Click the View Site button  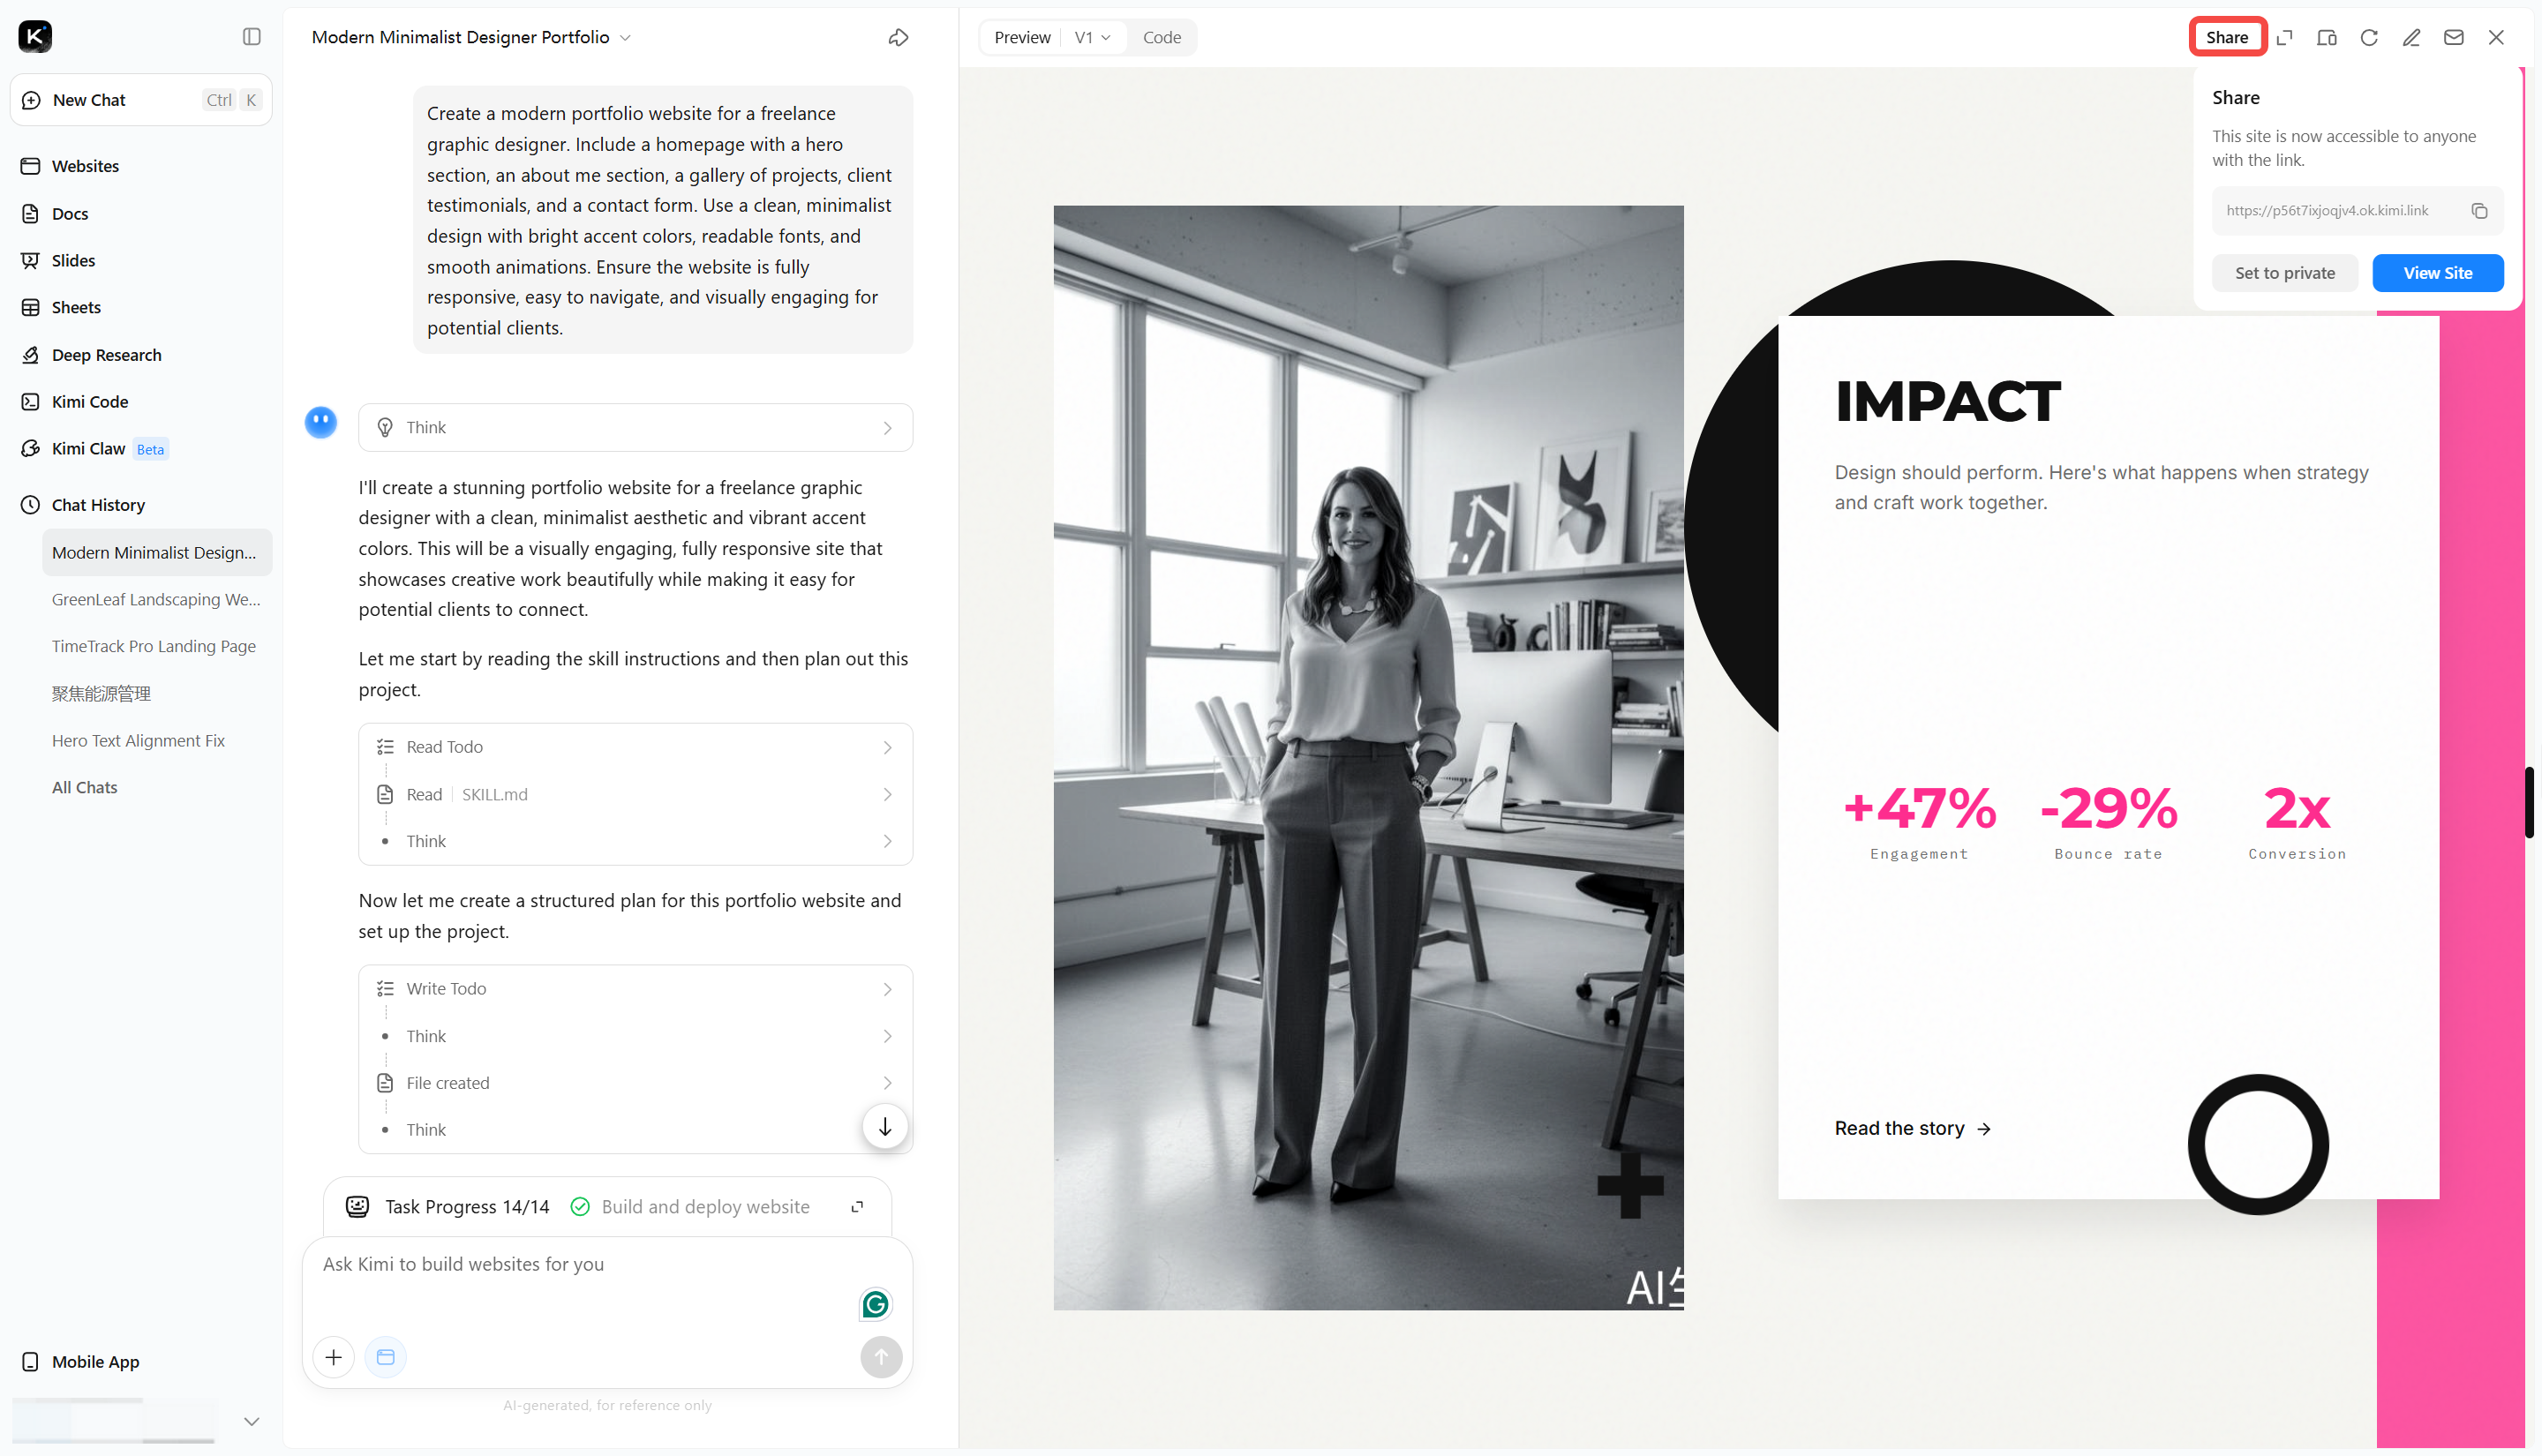click(2437, 273)
